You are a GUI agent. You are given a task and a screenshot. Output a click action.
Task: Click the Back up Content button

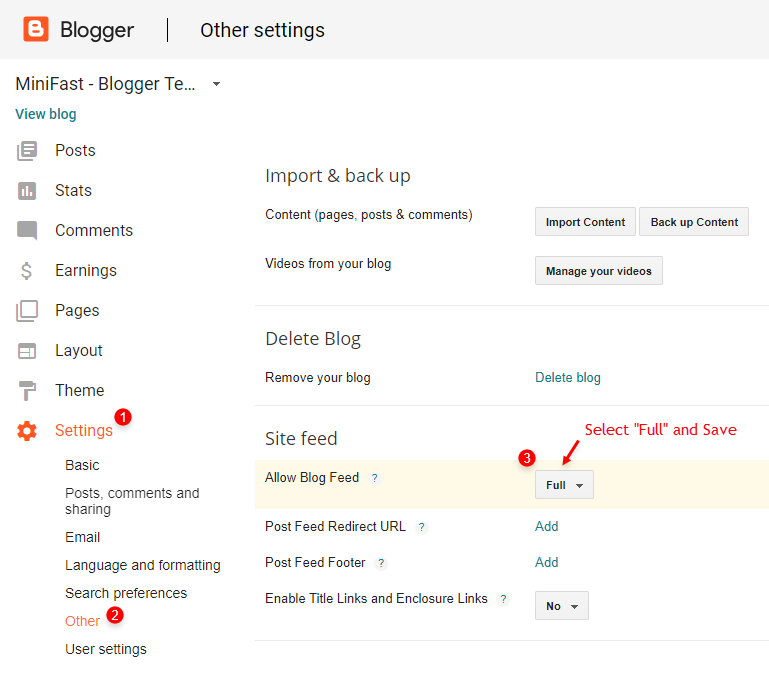694,222
